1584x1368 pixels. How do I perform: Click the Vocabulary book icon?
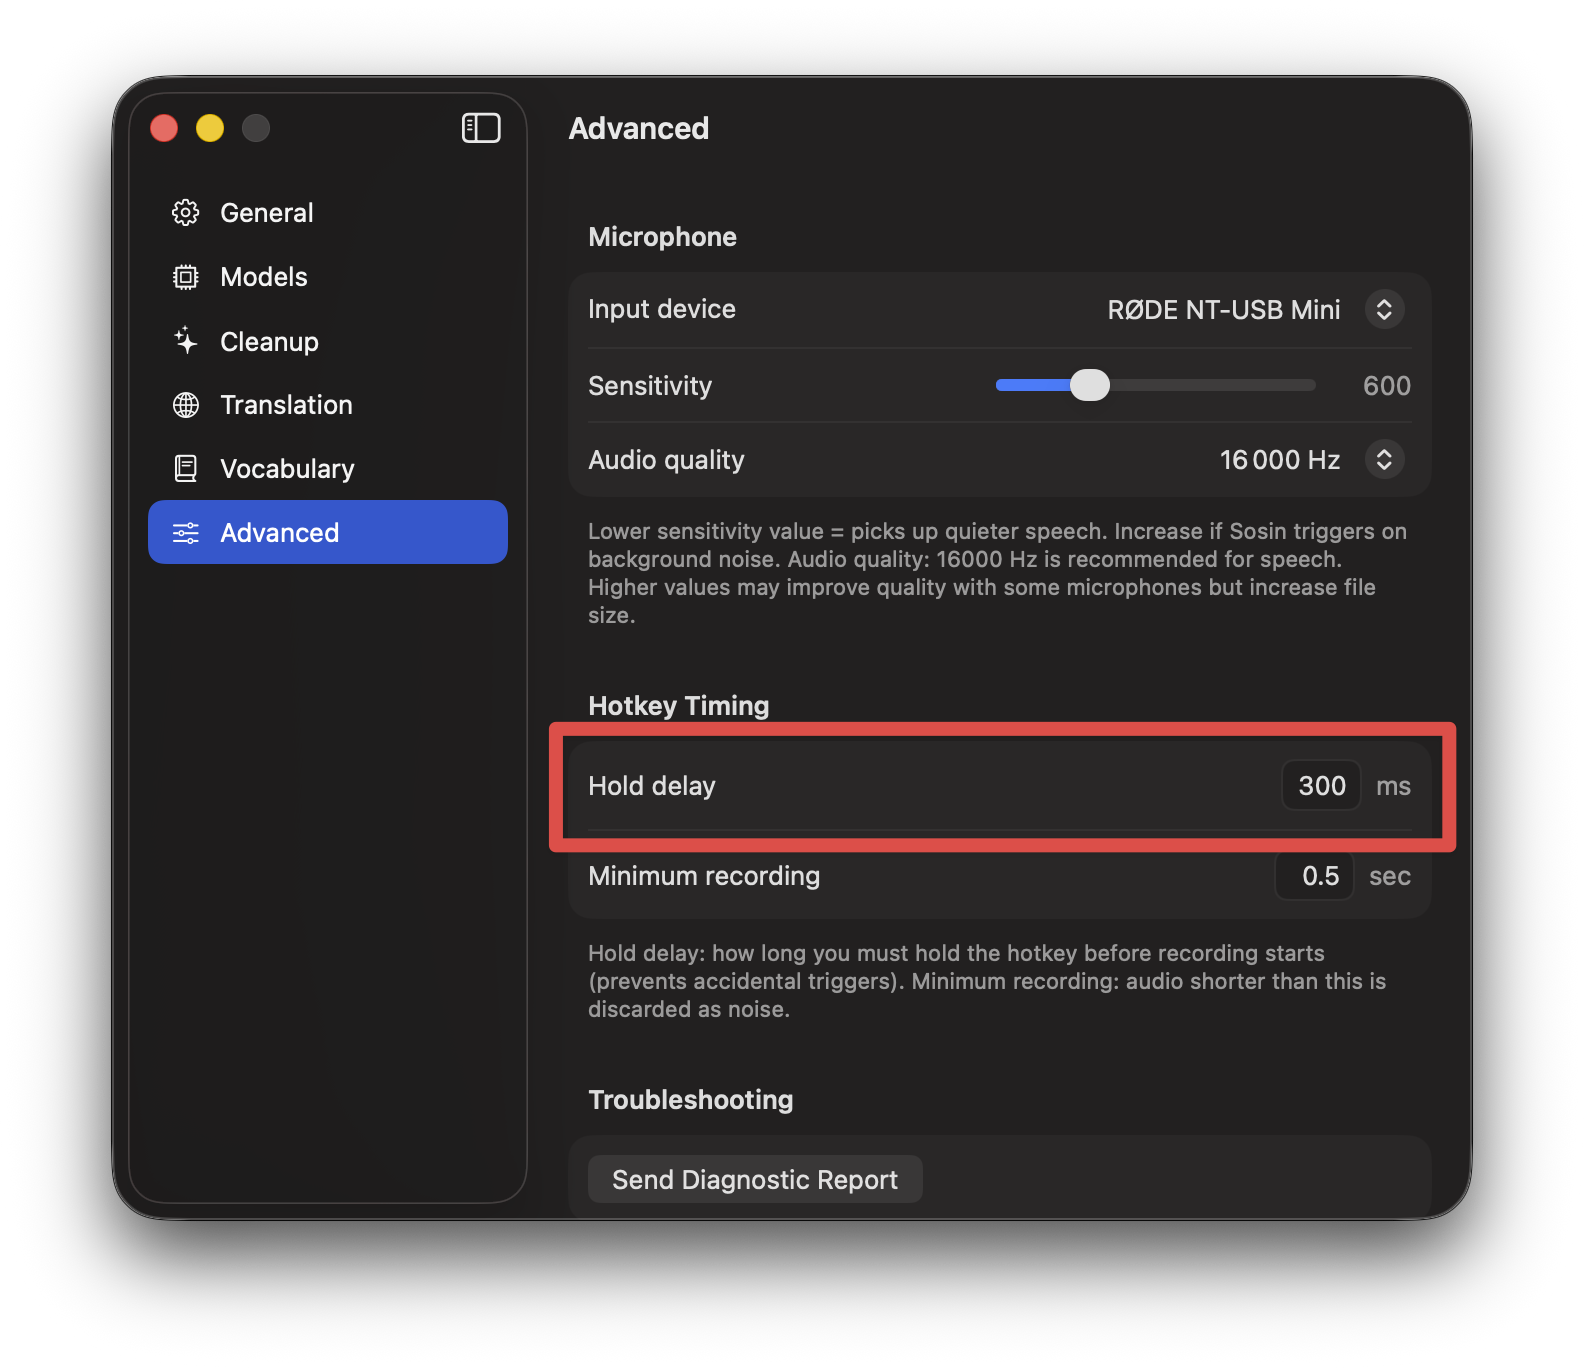click(x=186, y=469)
